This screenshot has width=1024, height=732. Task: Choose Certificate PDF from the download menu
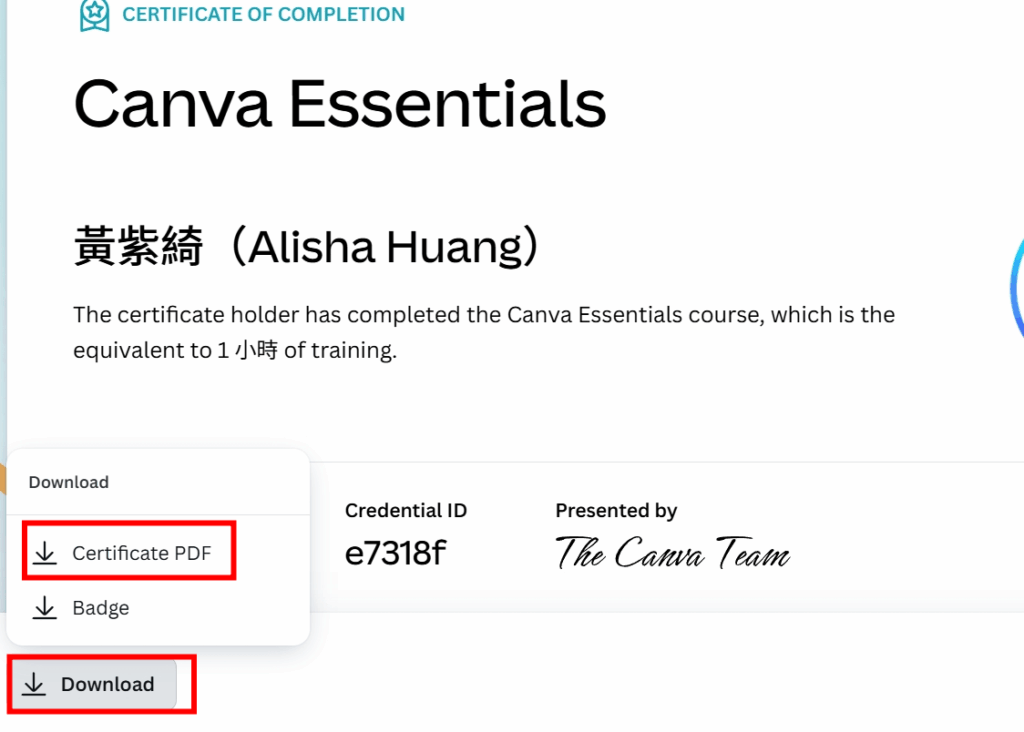(141, 553)
